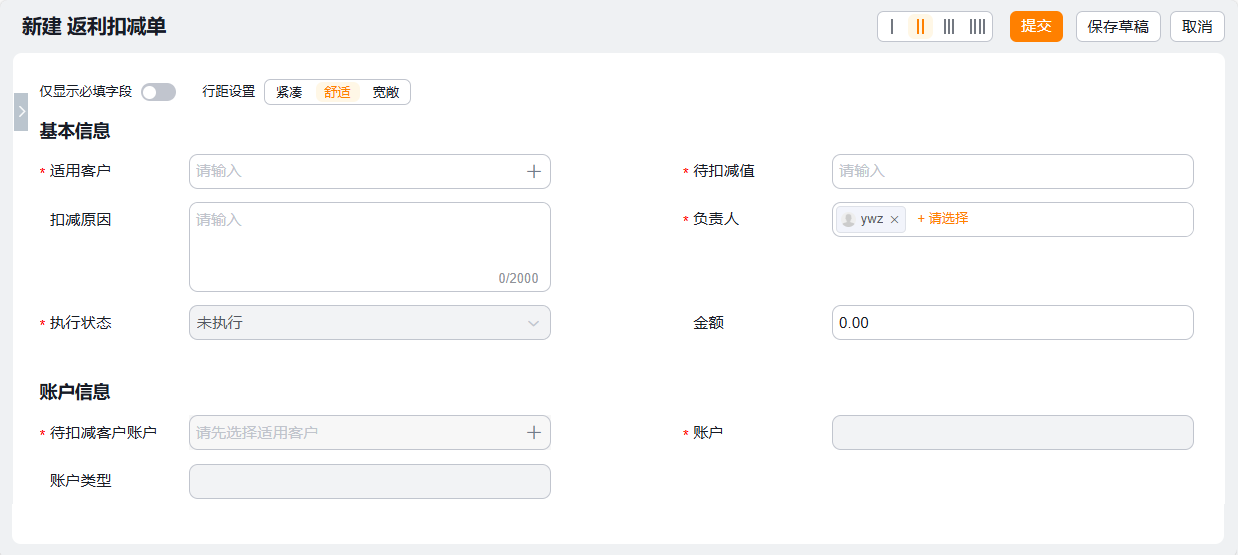
Task: Click + 请选择 link for 负责人
Action: tap(942, 219)
